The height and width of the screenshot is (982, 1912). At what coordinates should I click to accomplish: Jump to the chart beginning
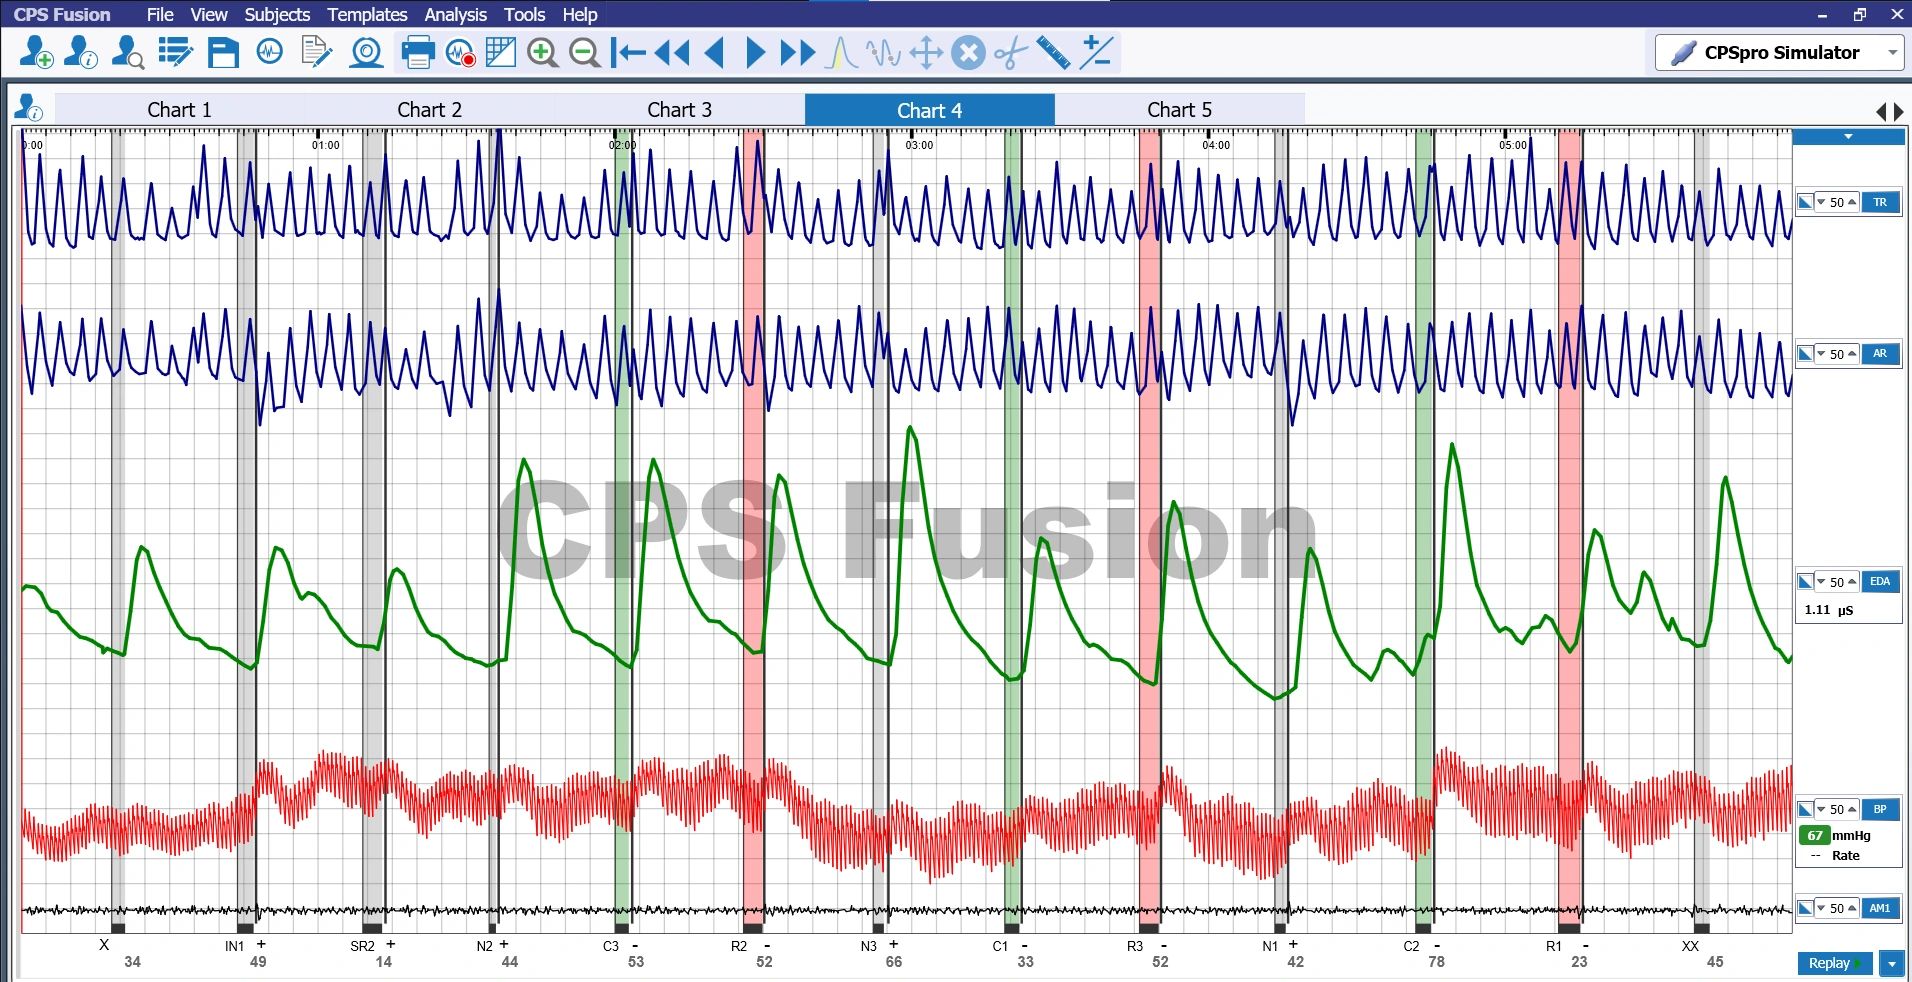click(628, 53)
